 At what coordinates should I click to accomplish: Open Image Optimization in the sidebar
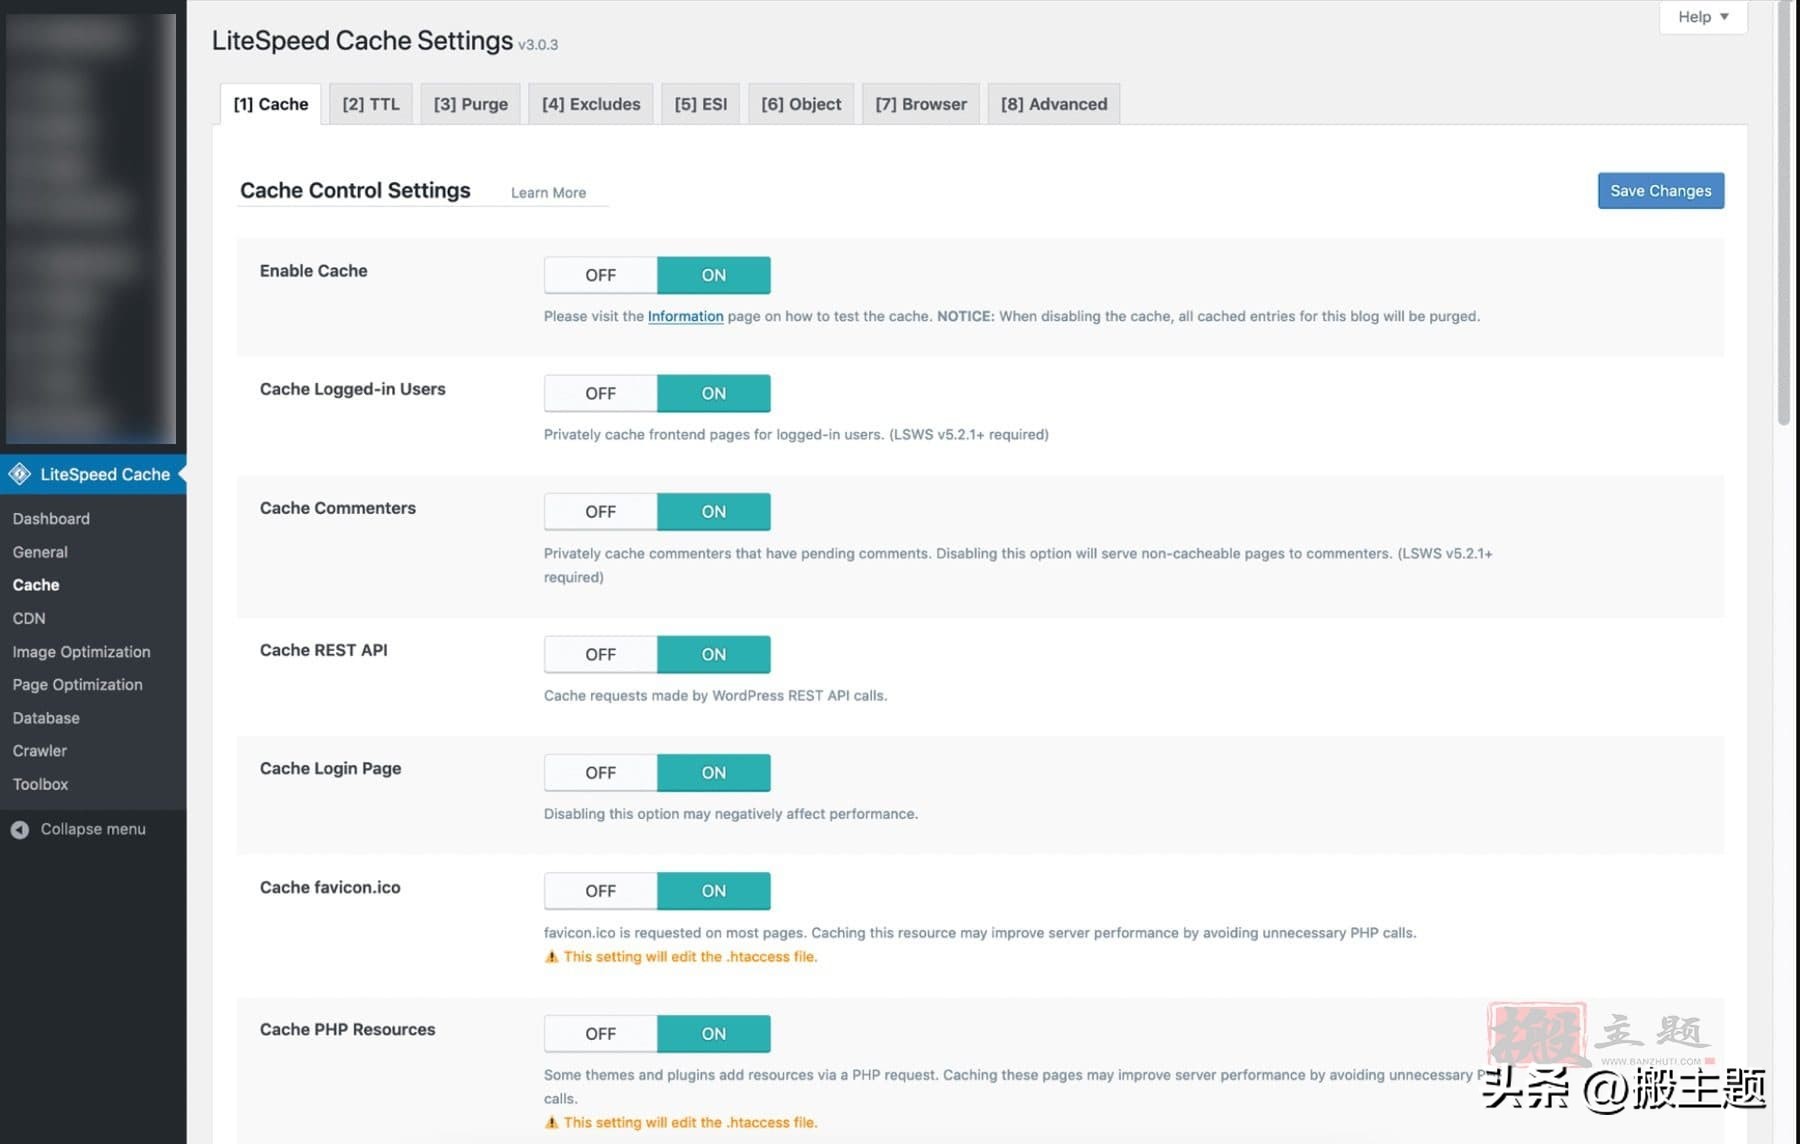tap(81, 652)
